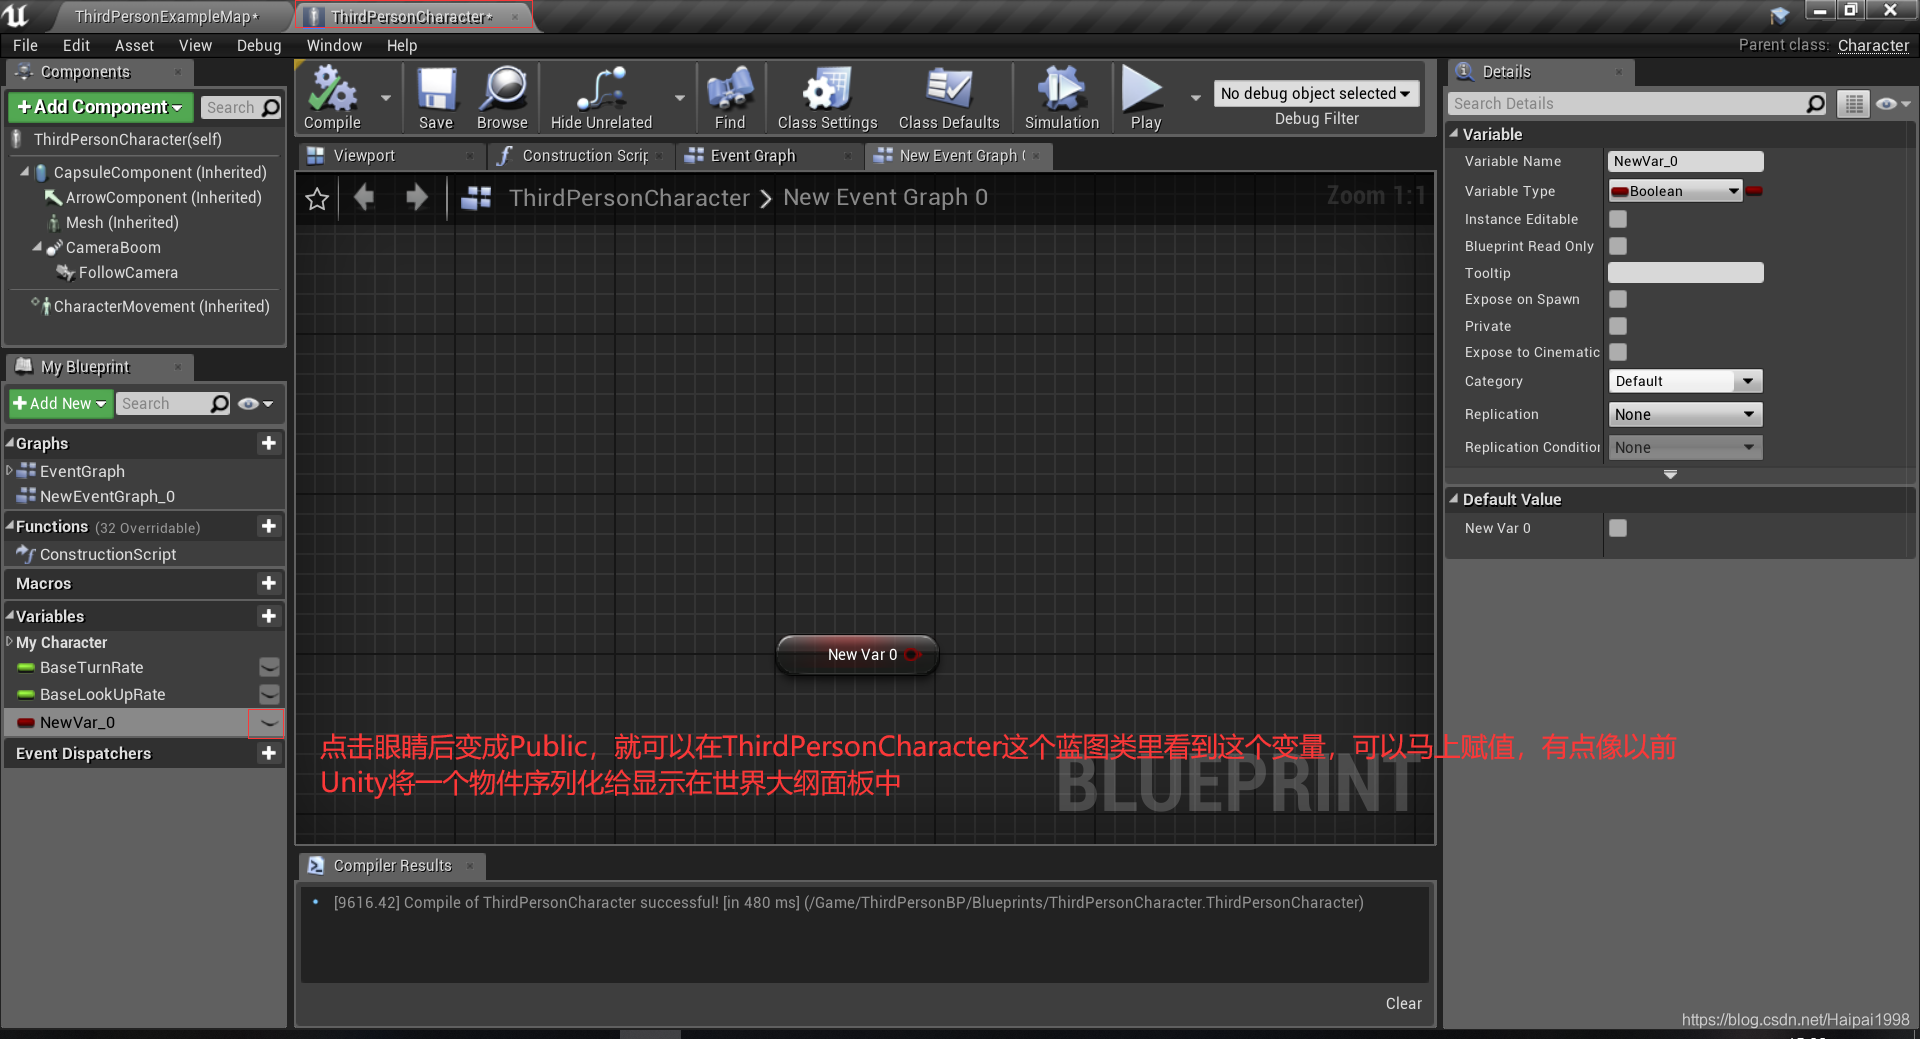This screenshot has height=1039, width=1920.
Task: Expand the EventGraph tree item
Action: tap(9, 470)
